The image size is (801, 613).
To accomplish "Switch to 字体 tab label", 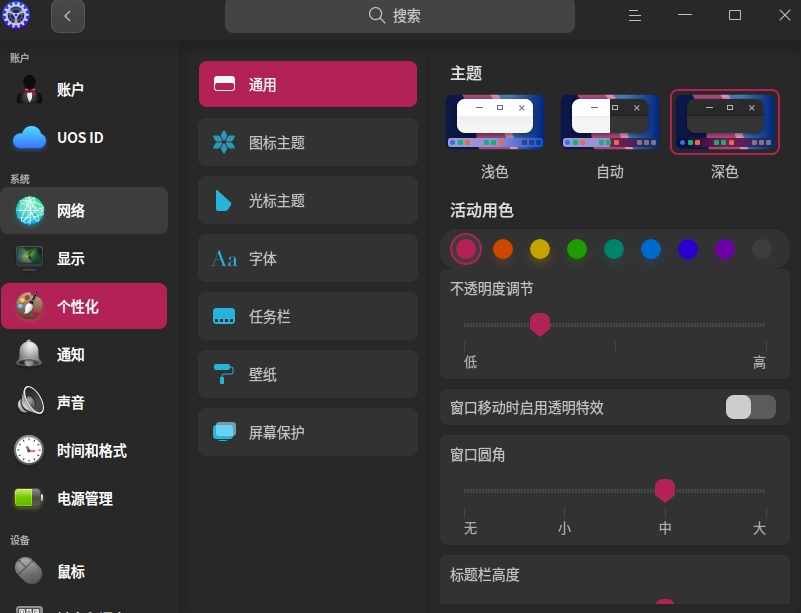I will coord(263,258).
